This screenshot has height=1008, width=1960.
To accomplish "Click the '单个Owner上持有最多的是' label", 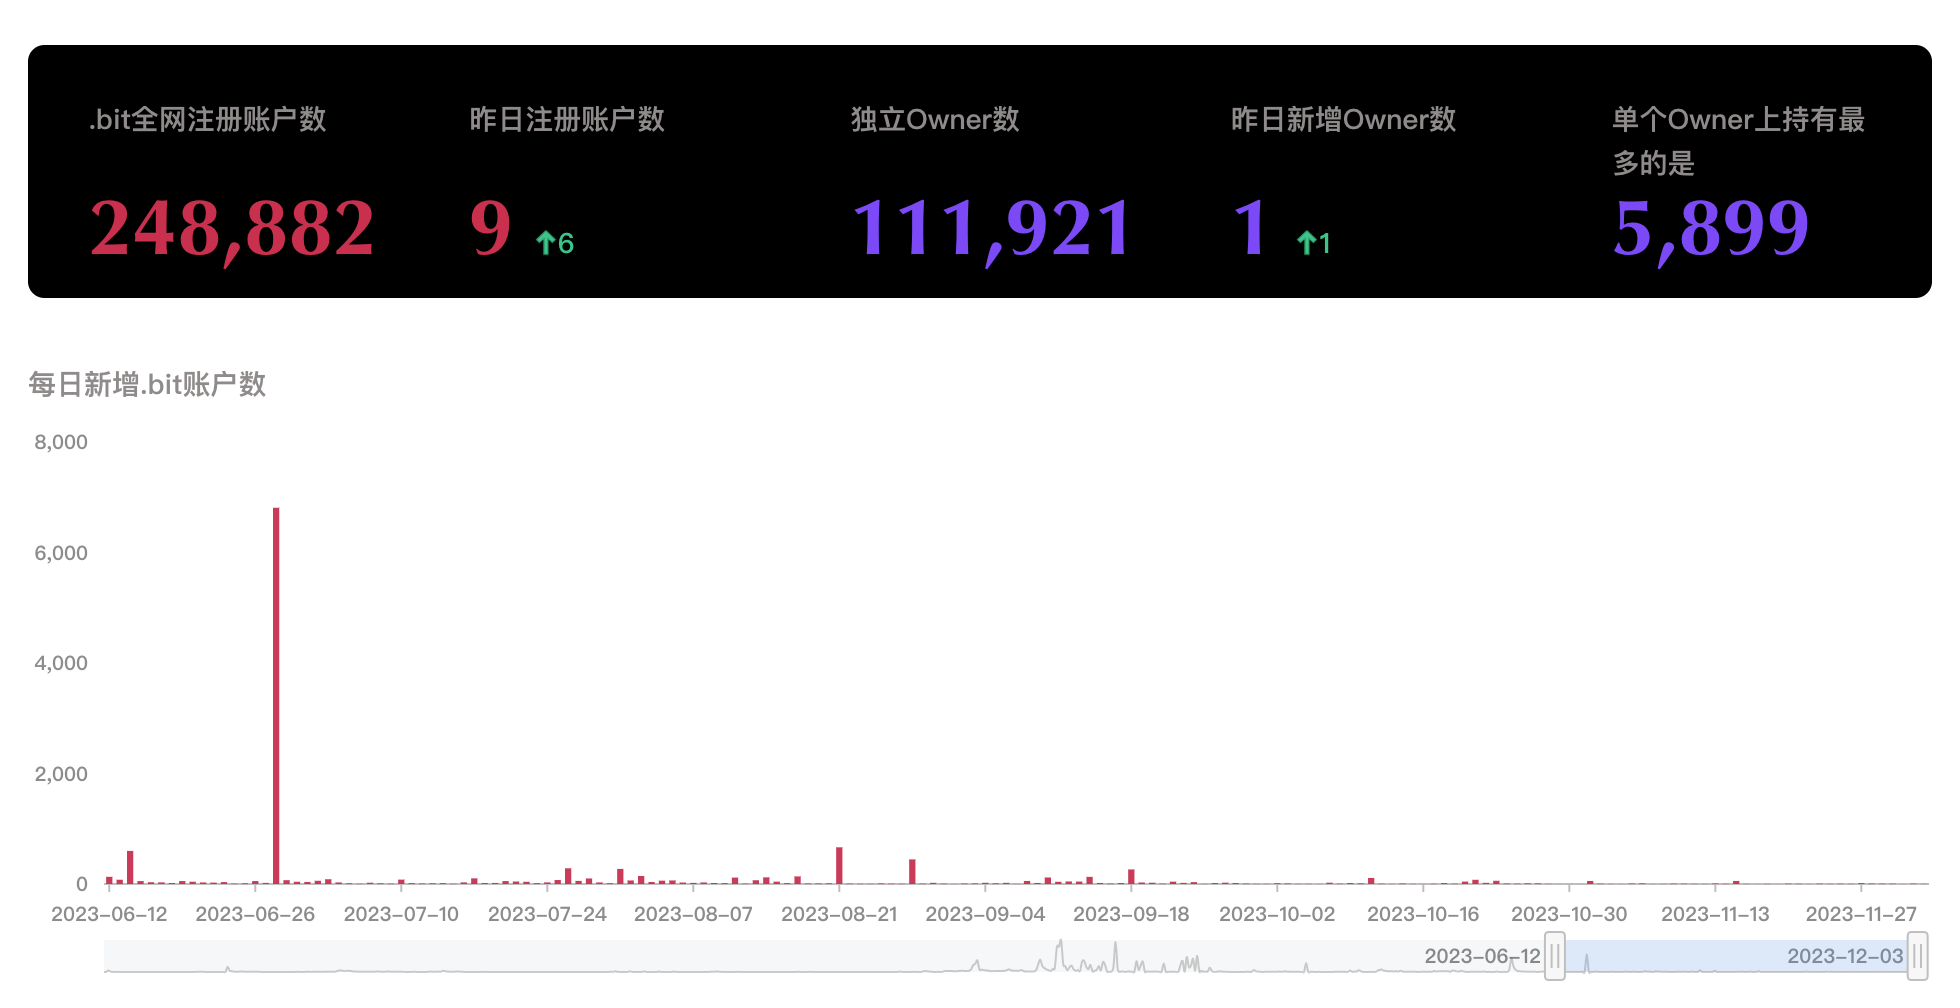I will pyautogui.click(x=1739, y=141).
